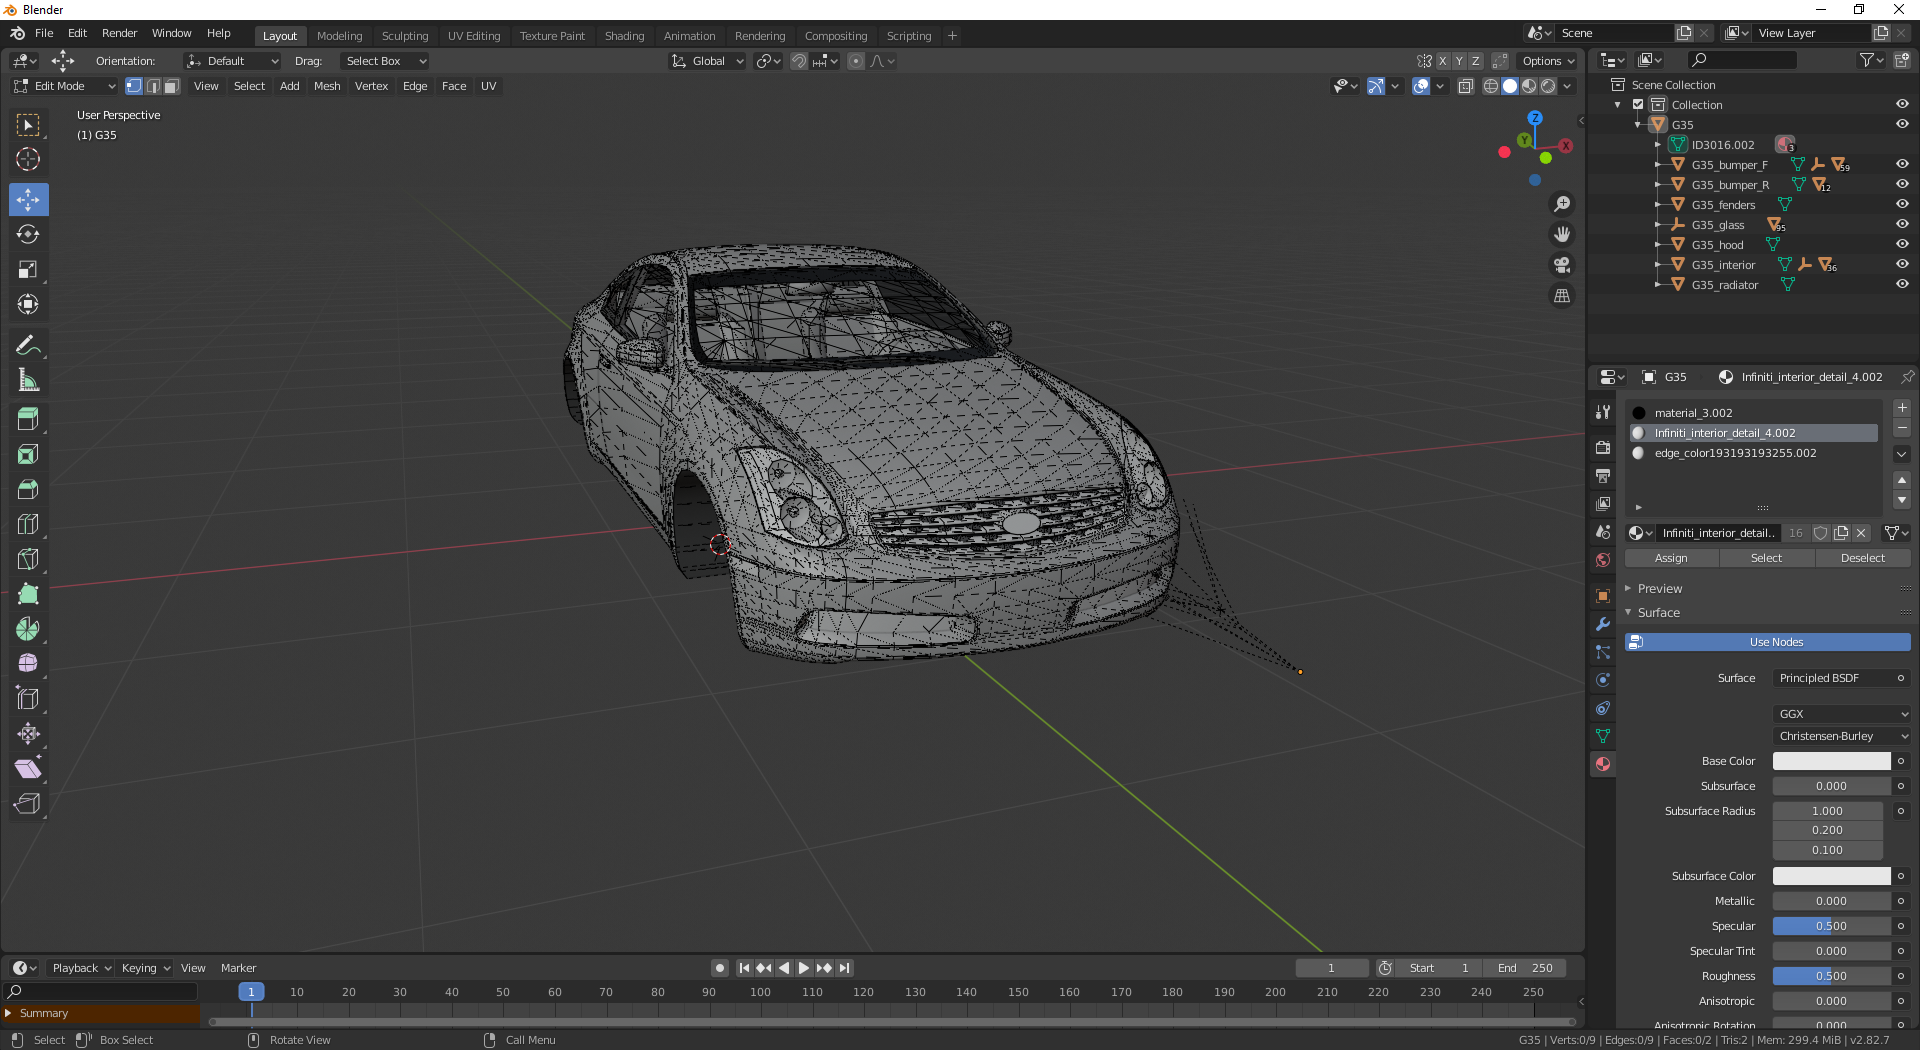Toggle the camera view icon
Viewport: 1920px width, 1050px height.
click(x=1561, y=265)
